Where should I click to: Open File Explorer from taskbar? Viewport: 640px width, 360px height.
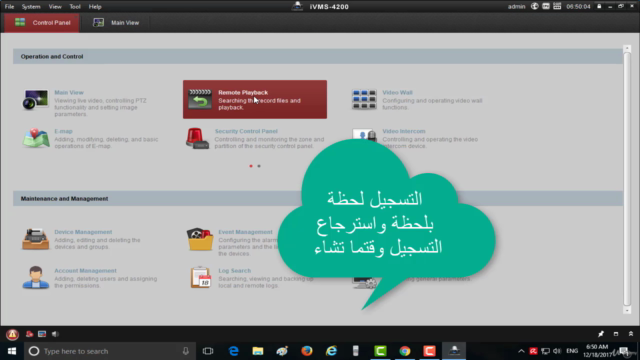tap(258, 351)
